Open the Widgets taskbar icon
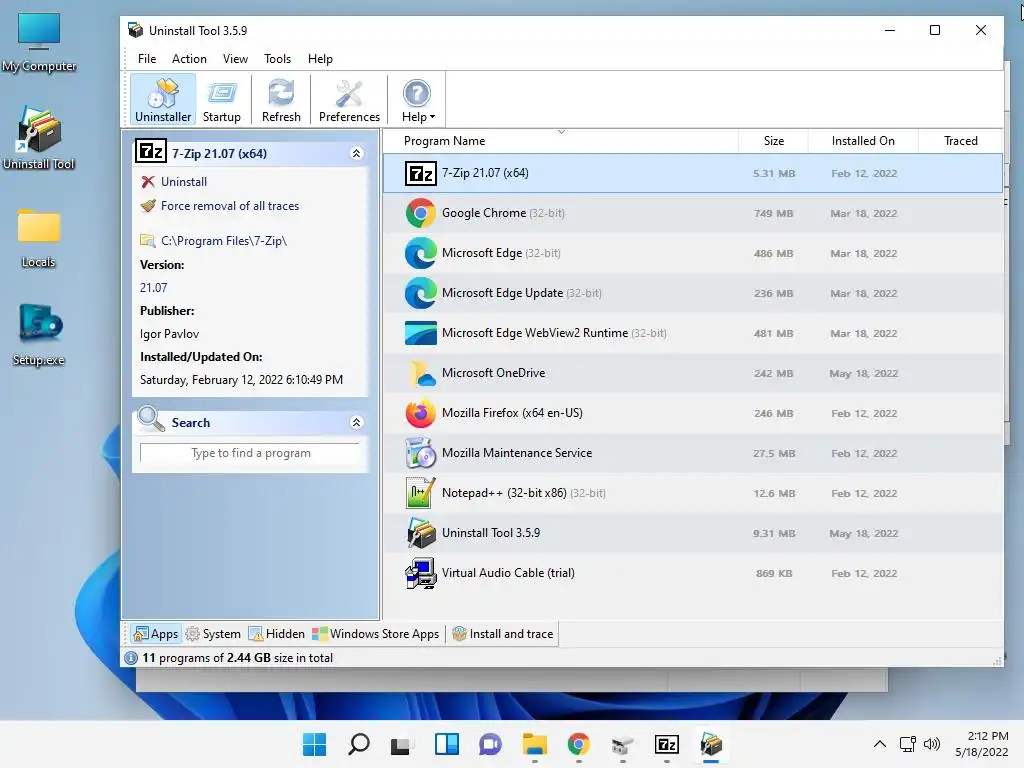Screen dimensions: 1024x768 pyautogui.click(x=447, y=744)
